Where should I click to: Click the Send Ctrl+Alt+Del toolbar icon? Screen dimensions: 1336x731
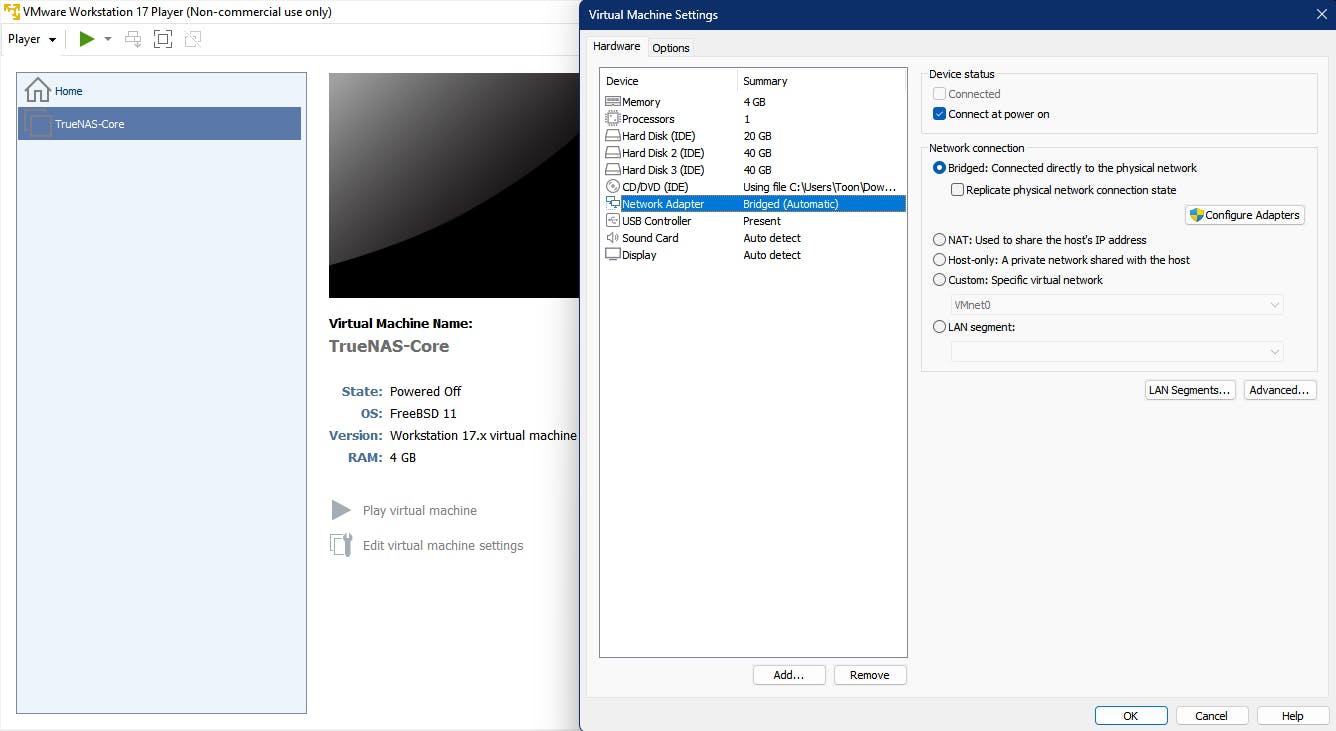133,39
